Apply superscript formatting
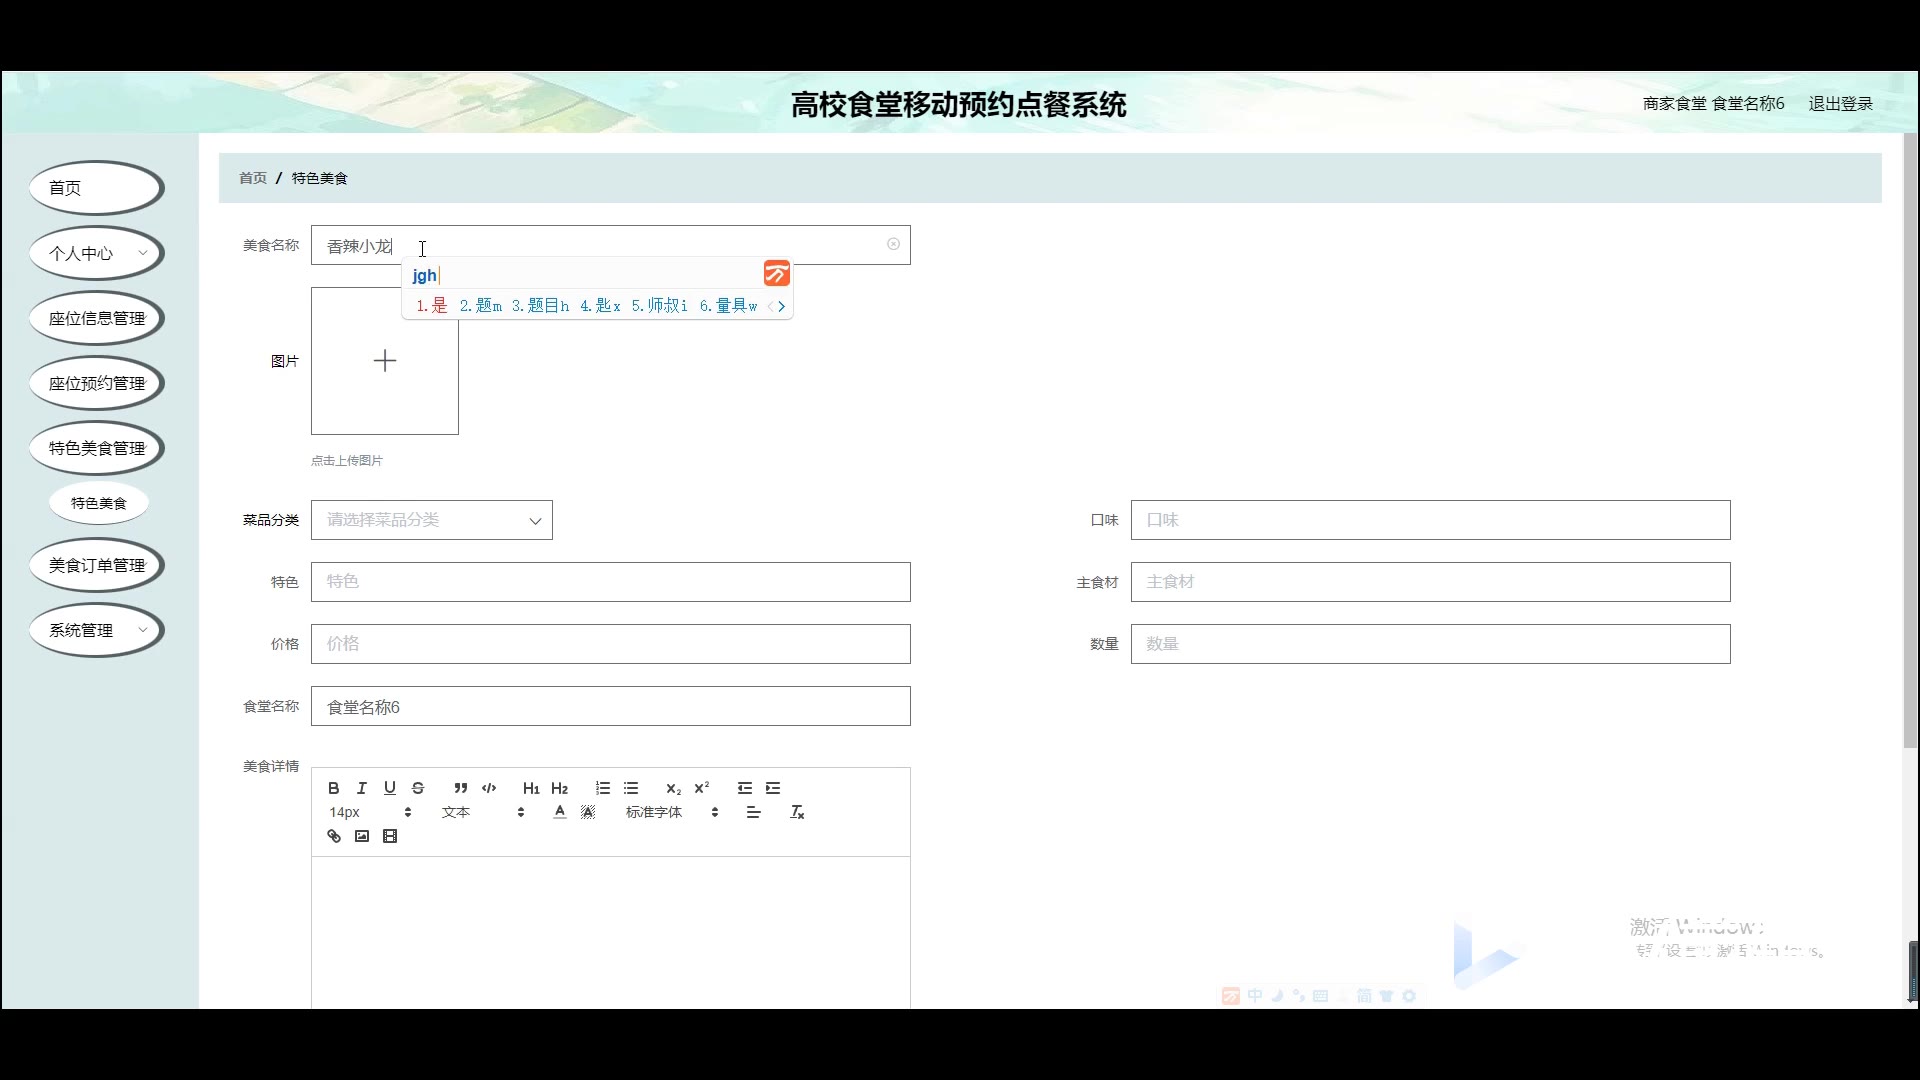Image resolution: width=1920 pixels, height=1080 pixels. tap(702, 788)
